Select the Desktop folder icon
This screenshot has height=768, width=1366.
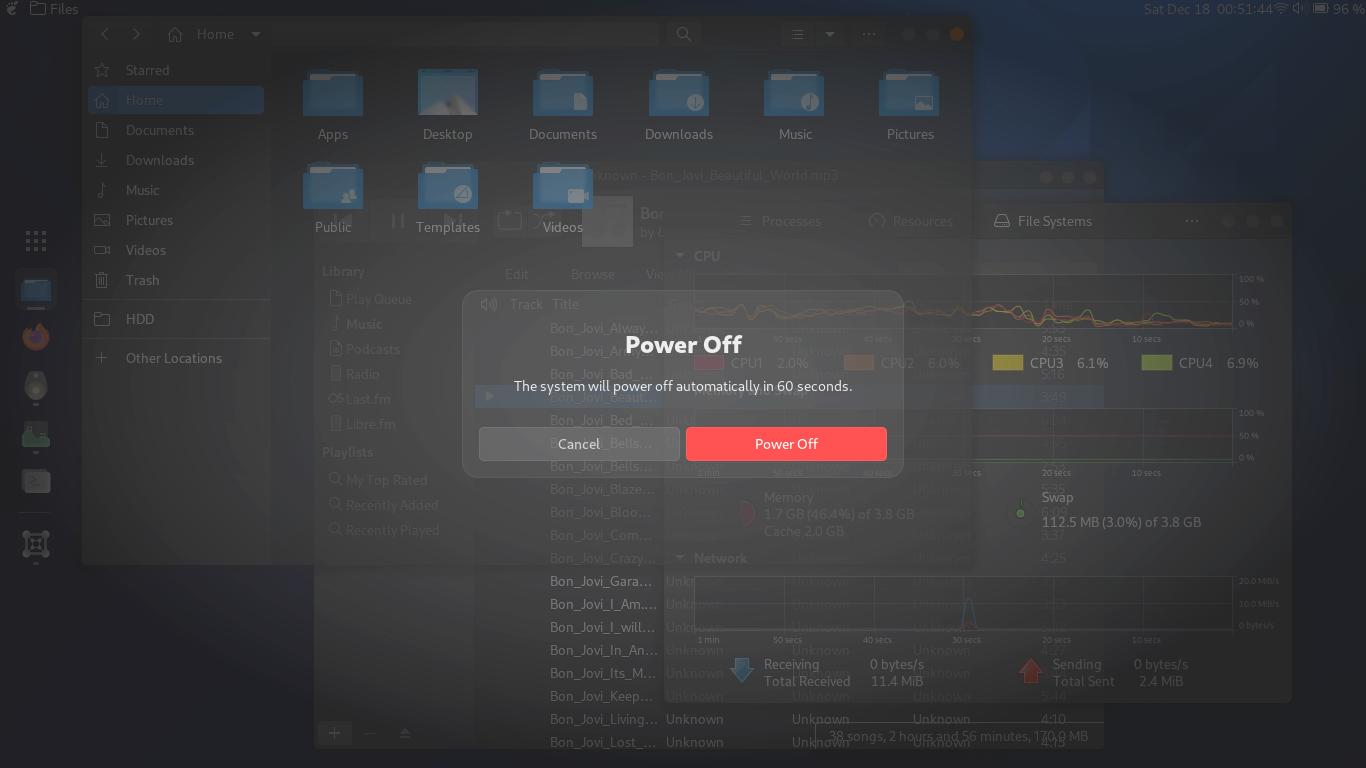coord(448,94)
